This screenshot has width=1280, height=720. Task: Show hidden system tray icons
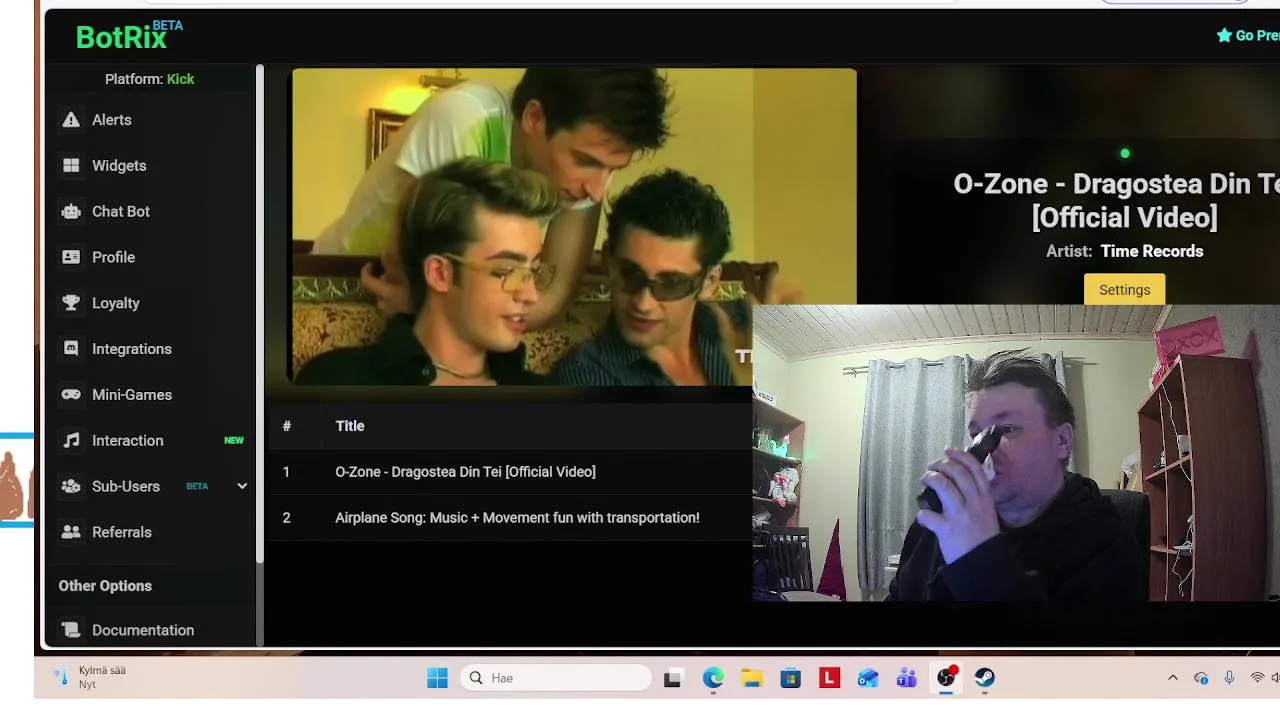[x=1173, y=678]
